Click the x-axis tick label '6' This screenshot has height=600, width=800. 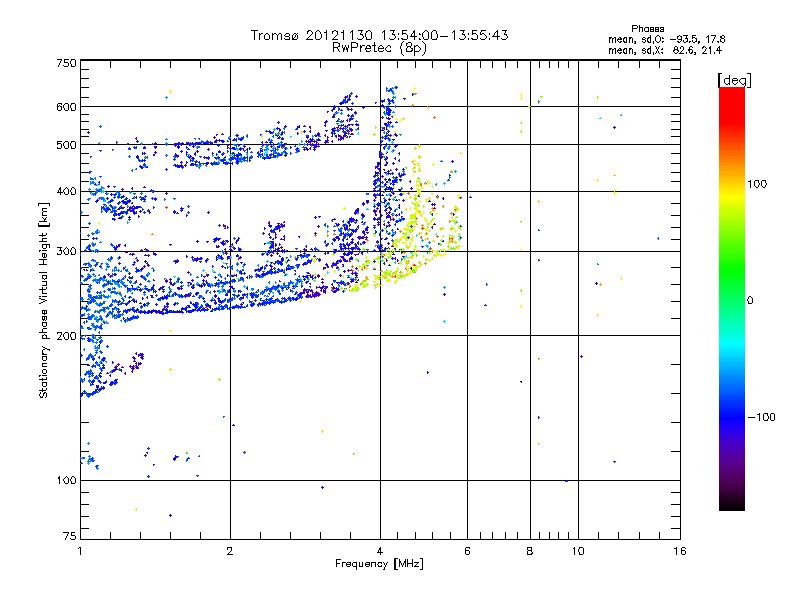tap(467, 551)
